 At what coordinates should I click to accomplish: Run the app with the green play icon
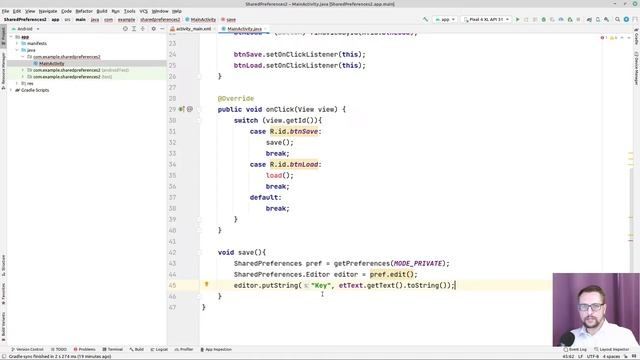(518, 19)
